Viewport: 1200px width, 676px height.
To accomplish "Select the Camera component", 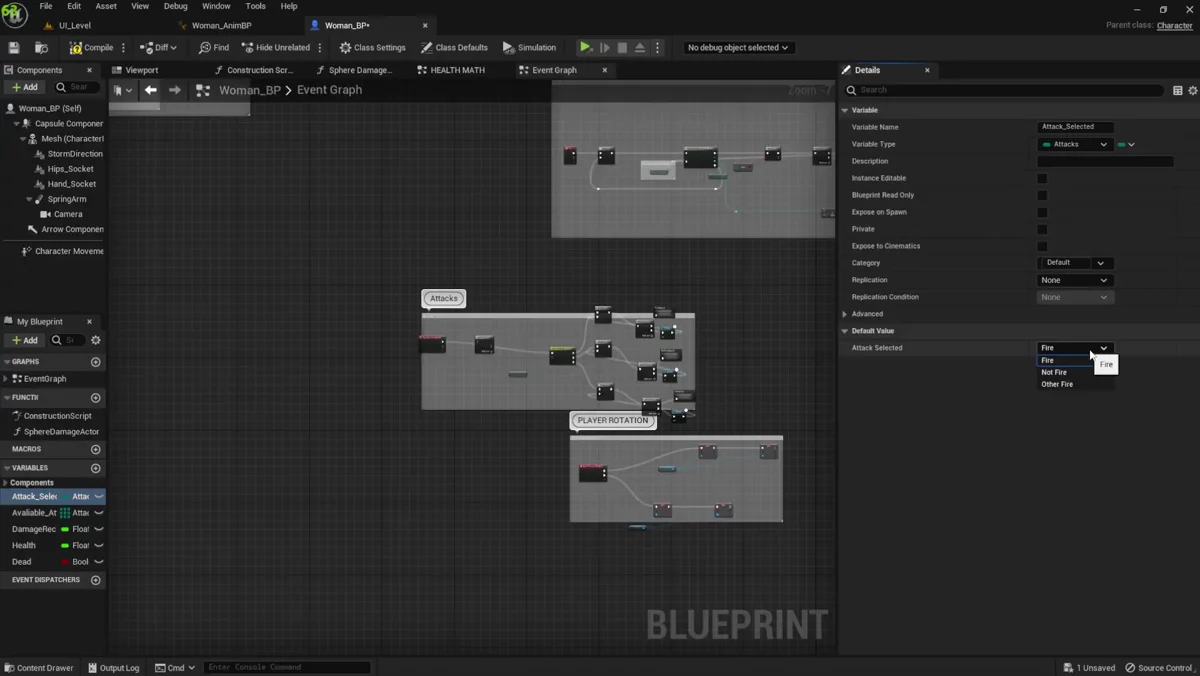I will [x=68, y=214].
